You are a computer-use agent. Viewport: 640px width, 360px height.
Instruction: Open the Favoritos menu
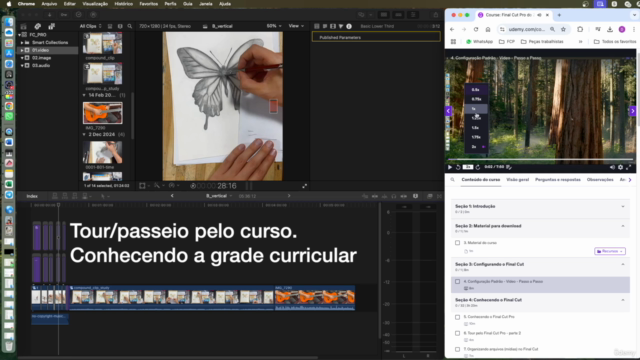click(x=149, y=4)
